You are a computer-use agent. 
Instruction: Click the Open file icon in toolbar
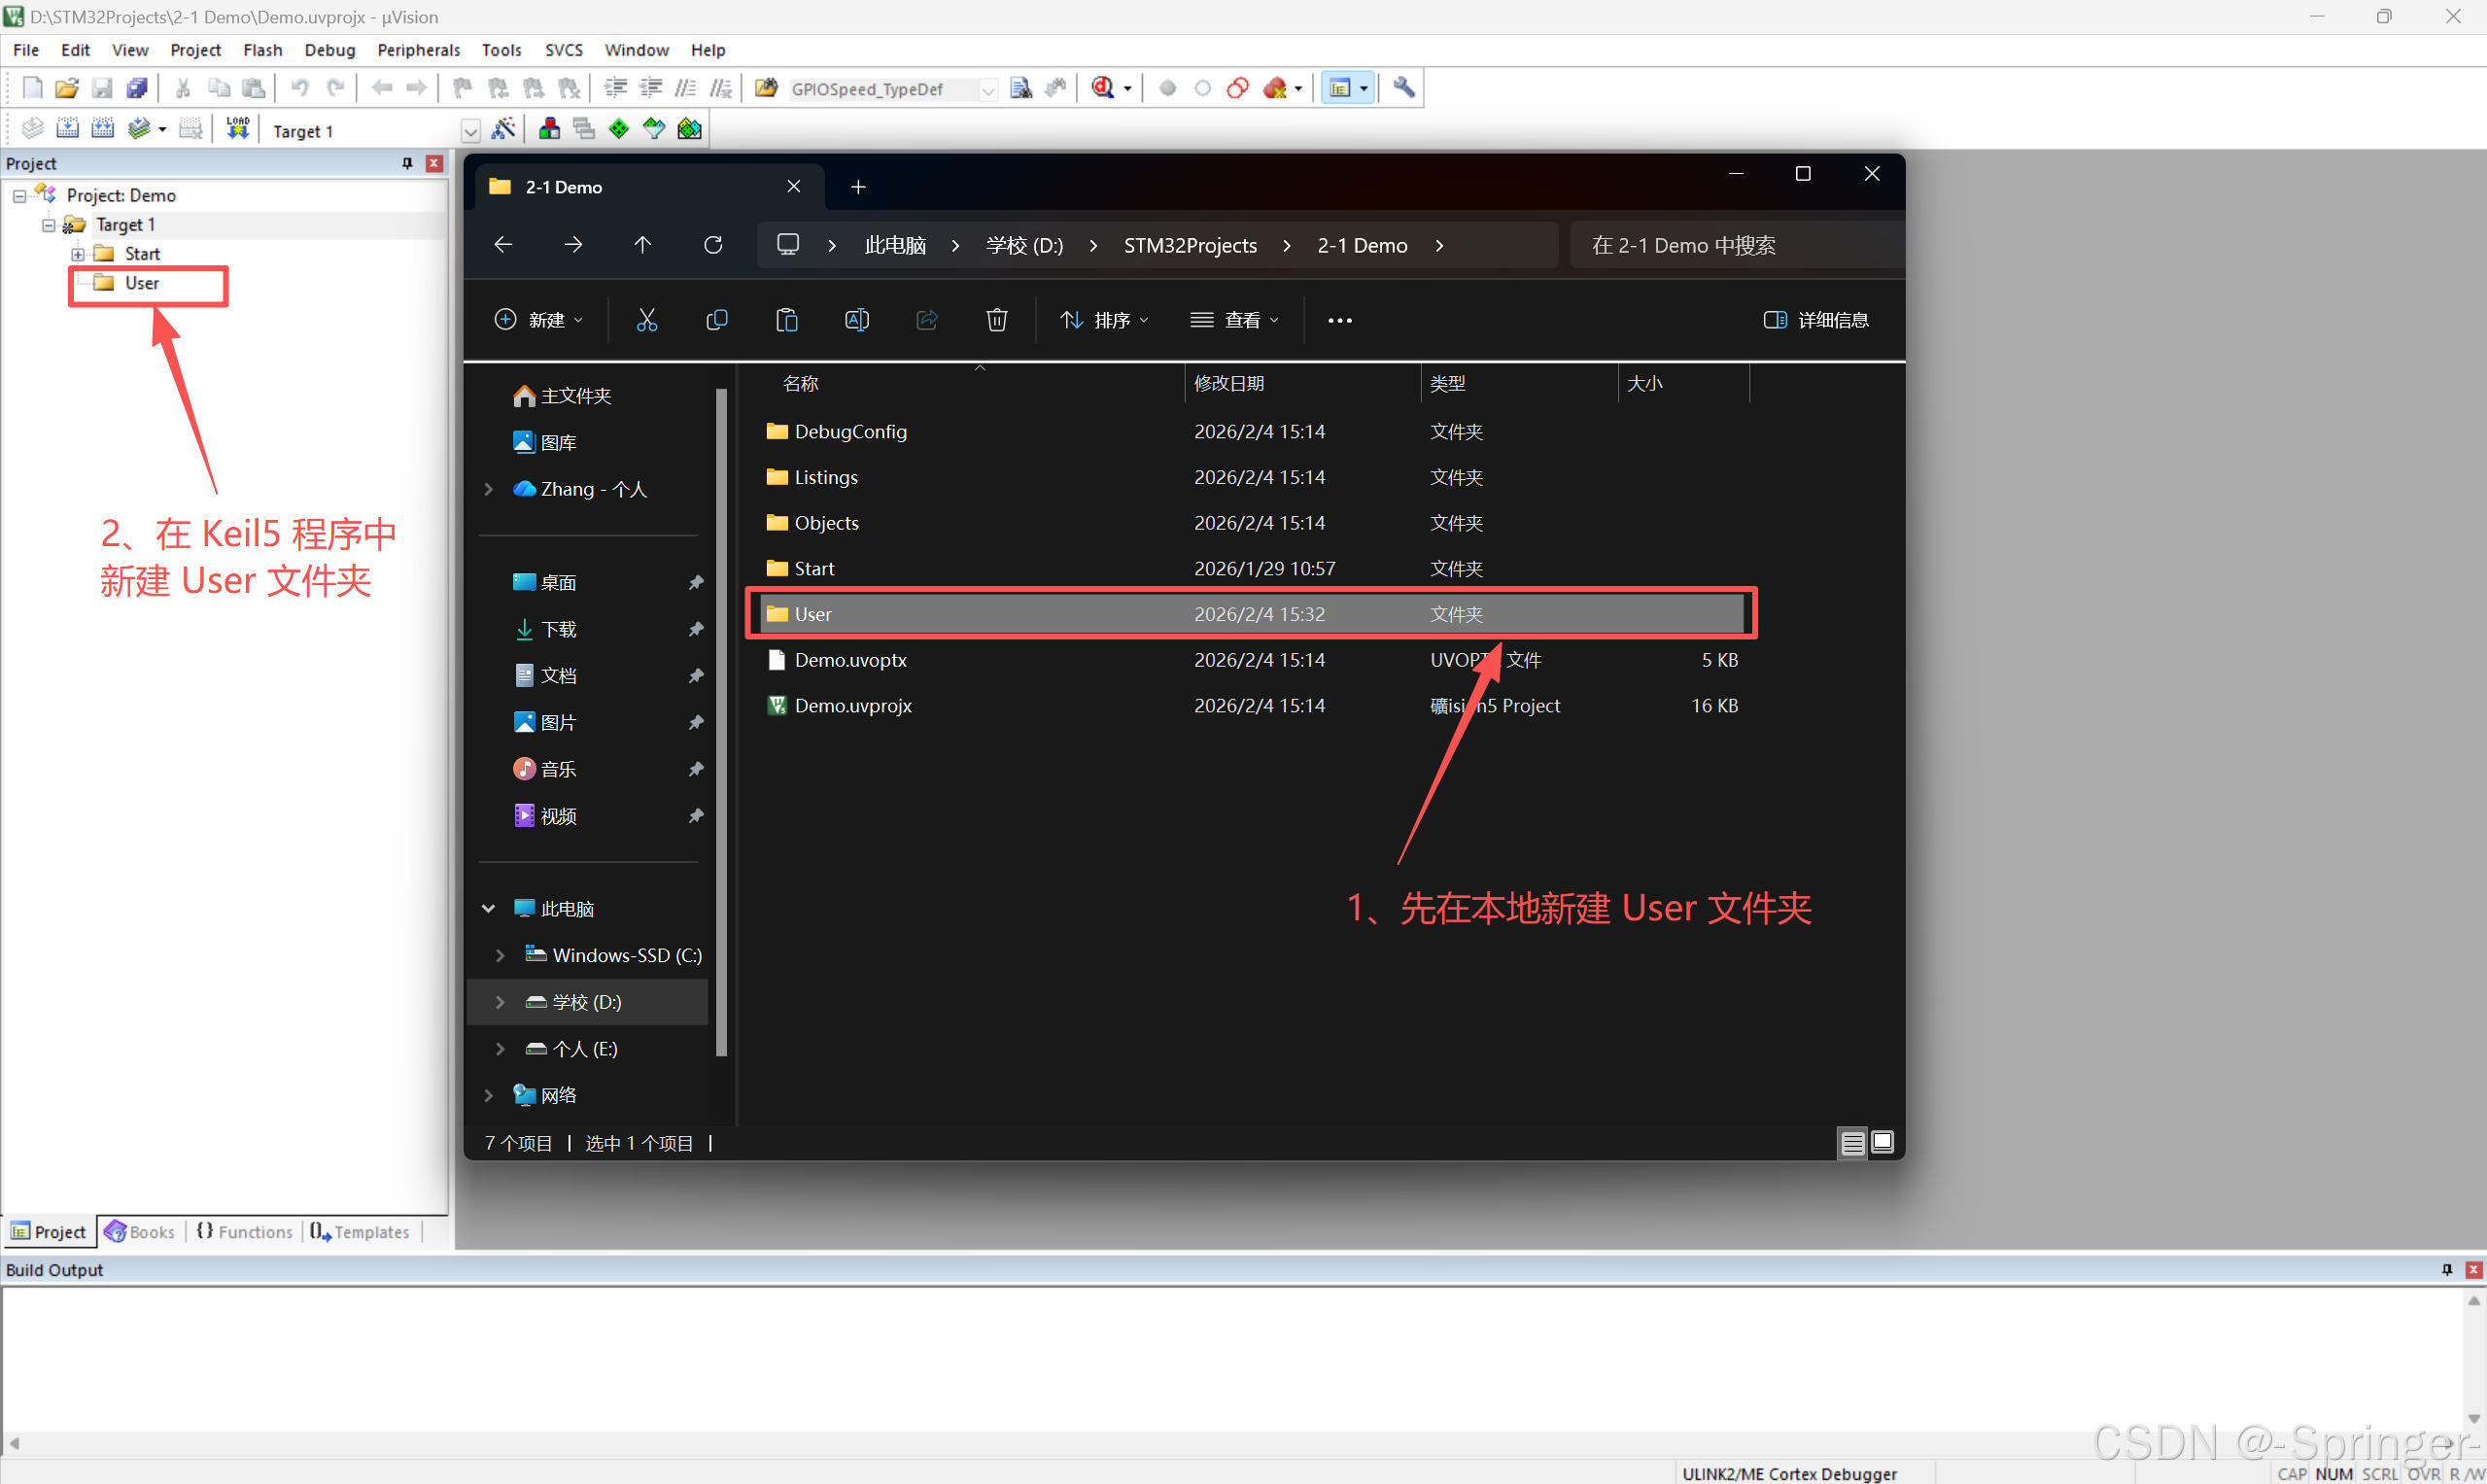click(66, 88)
